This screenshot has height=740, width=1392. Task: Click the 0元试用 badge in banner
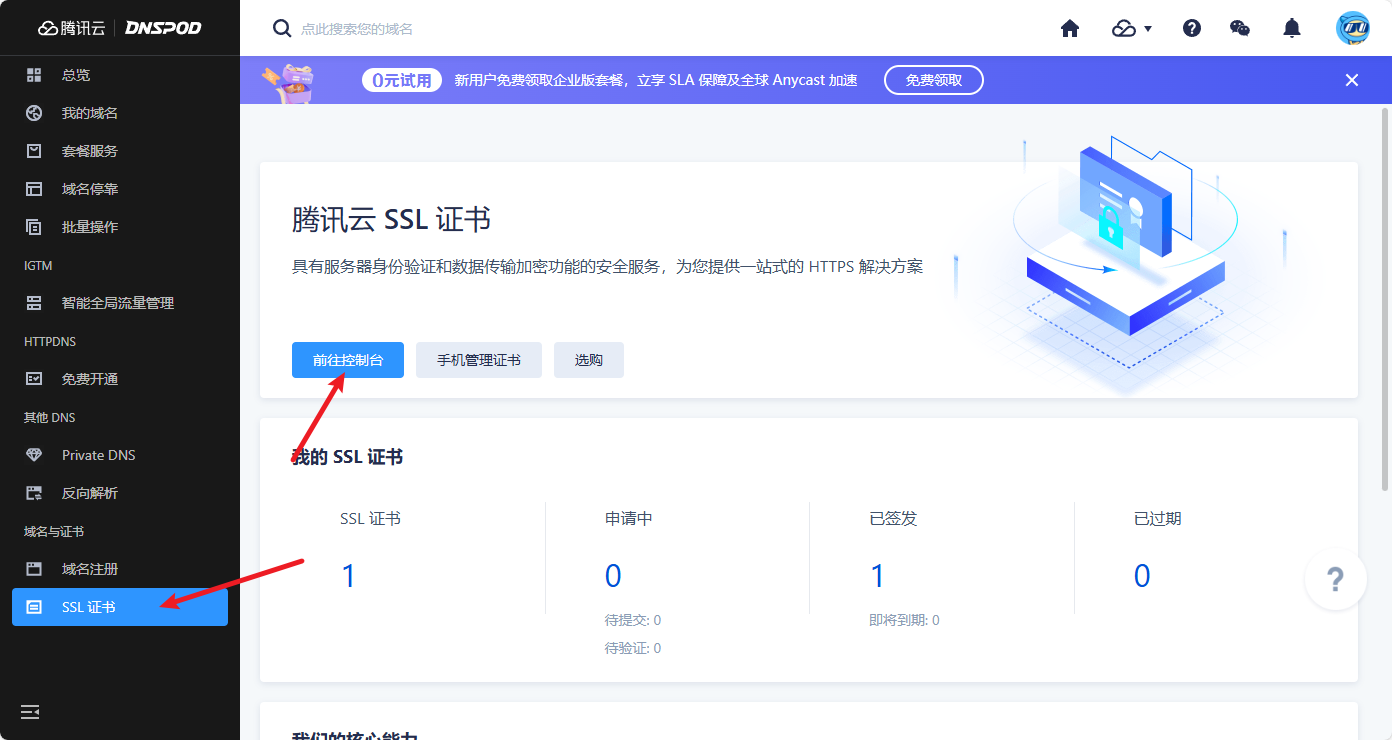402,80
